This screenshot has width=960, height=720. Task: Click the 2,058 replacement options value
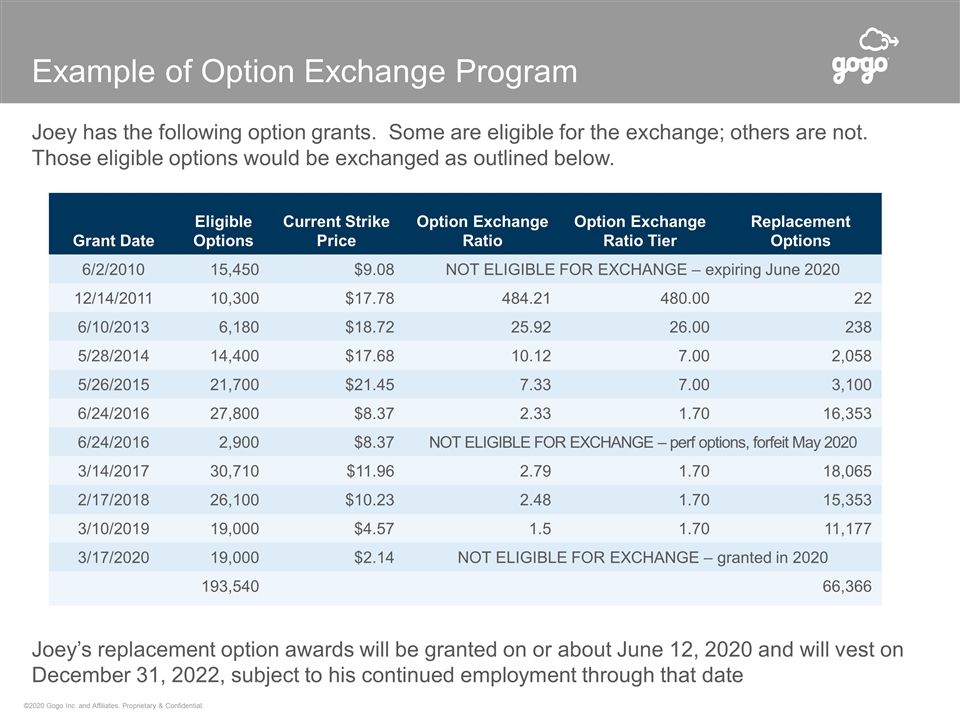tap(850, 356)
